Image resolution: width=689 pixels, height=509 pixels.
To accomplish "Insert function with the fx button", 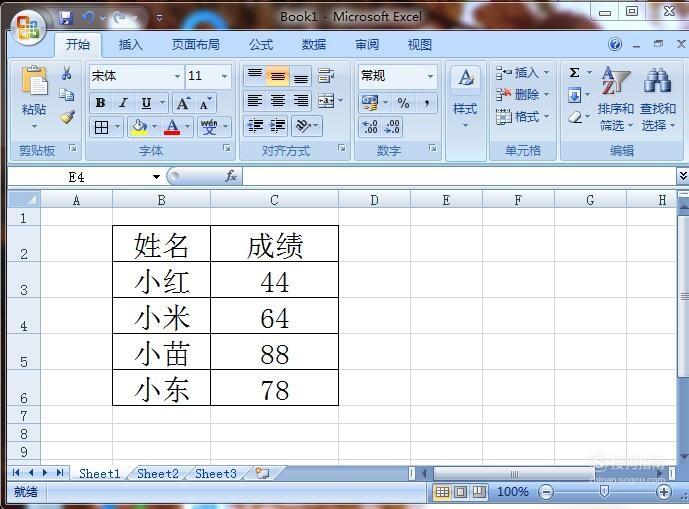I will (x=231, y=176).
